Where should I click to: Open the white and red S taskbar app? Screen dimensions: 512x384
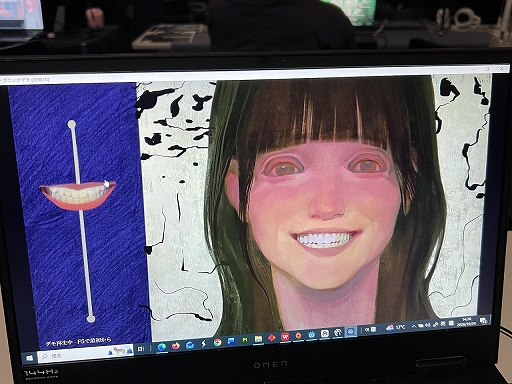tap(325, 333)
